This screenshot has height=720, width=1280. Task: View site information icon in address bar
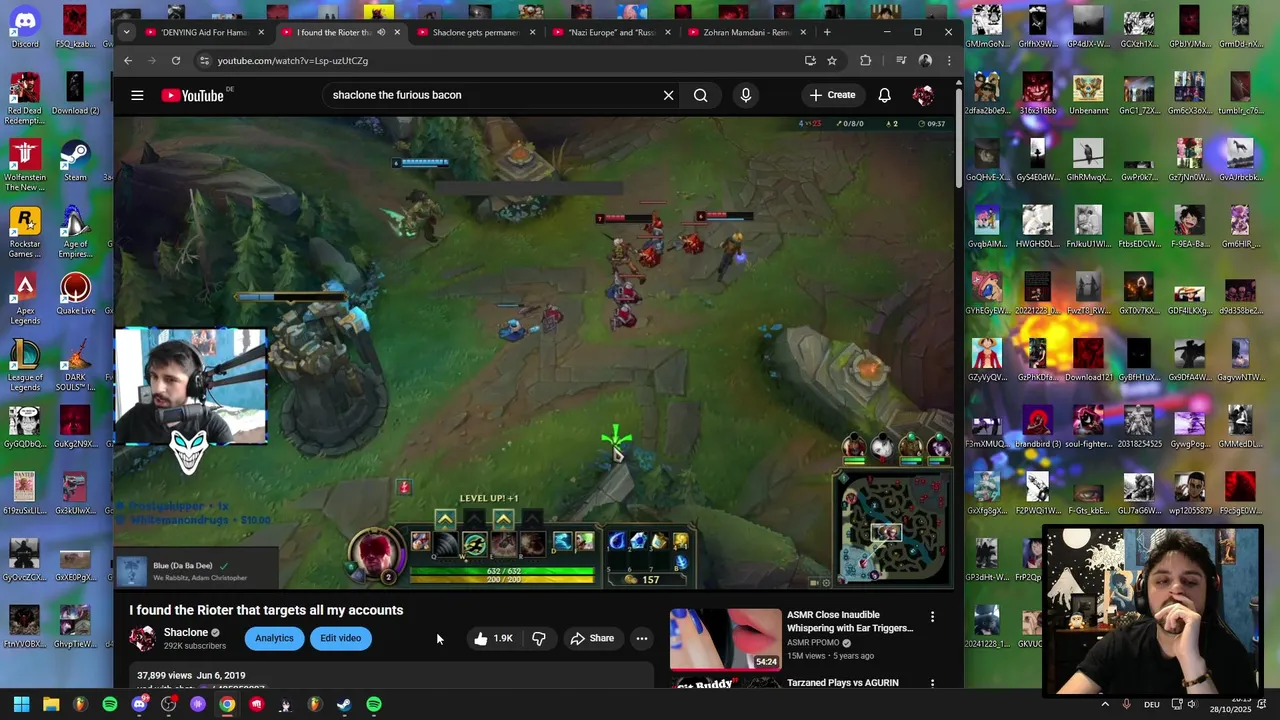point(204,61)
